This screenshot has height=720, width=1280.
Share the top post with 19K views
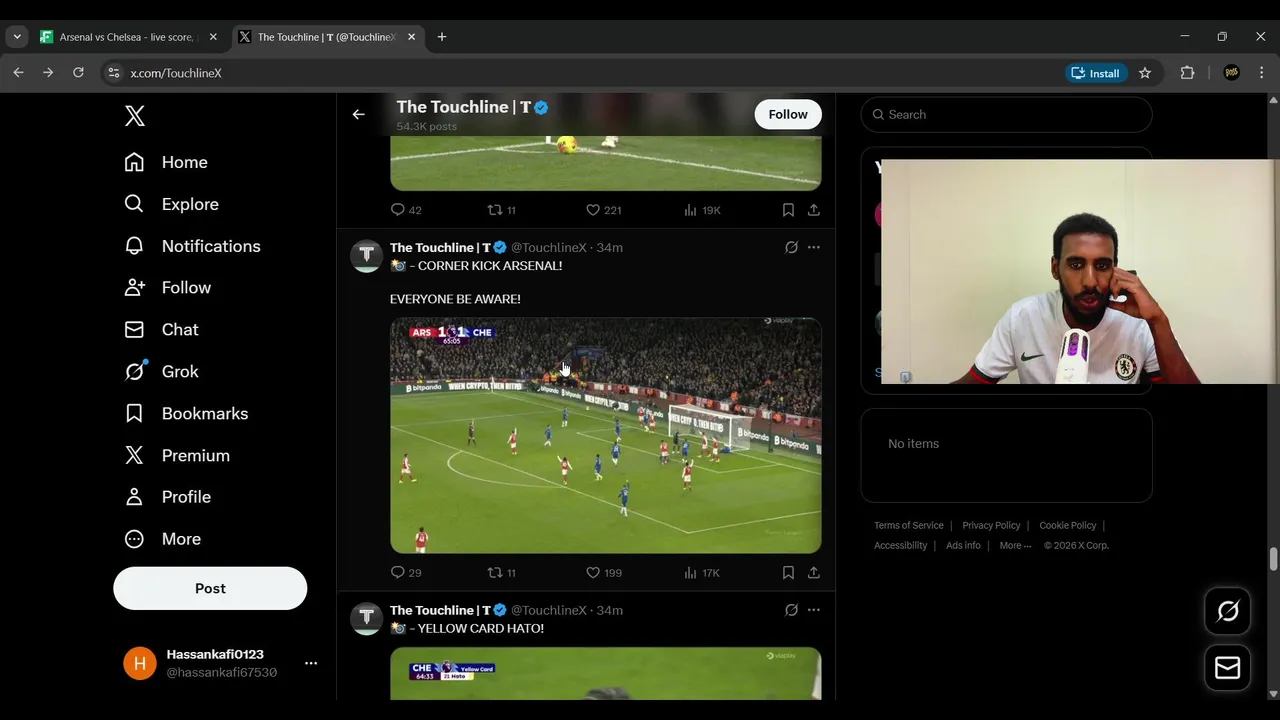tap(814, 210)
